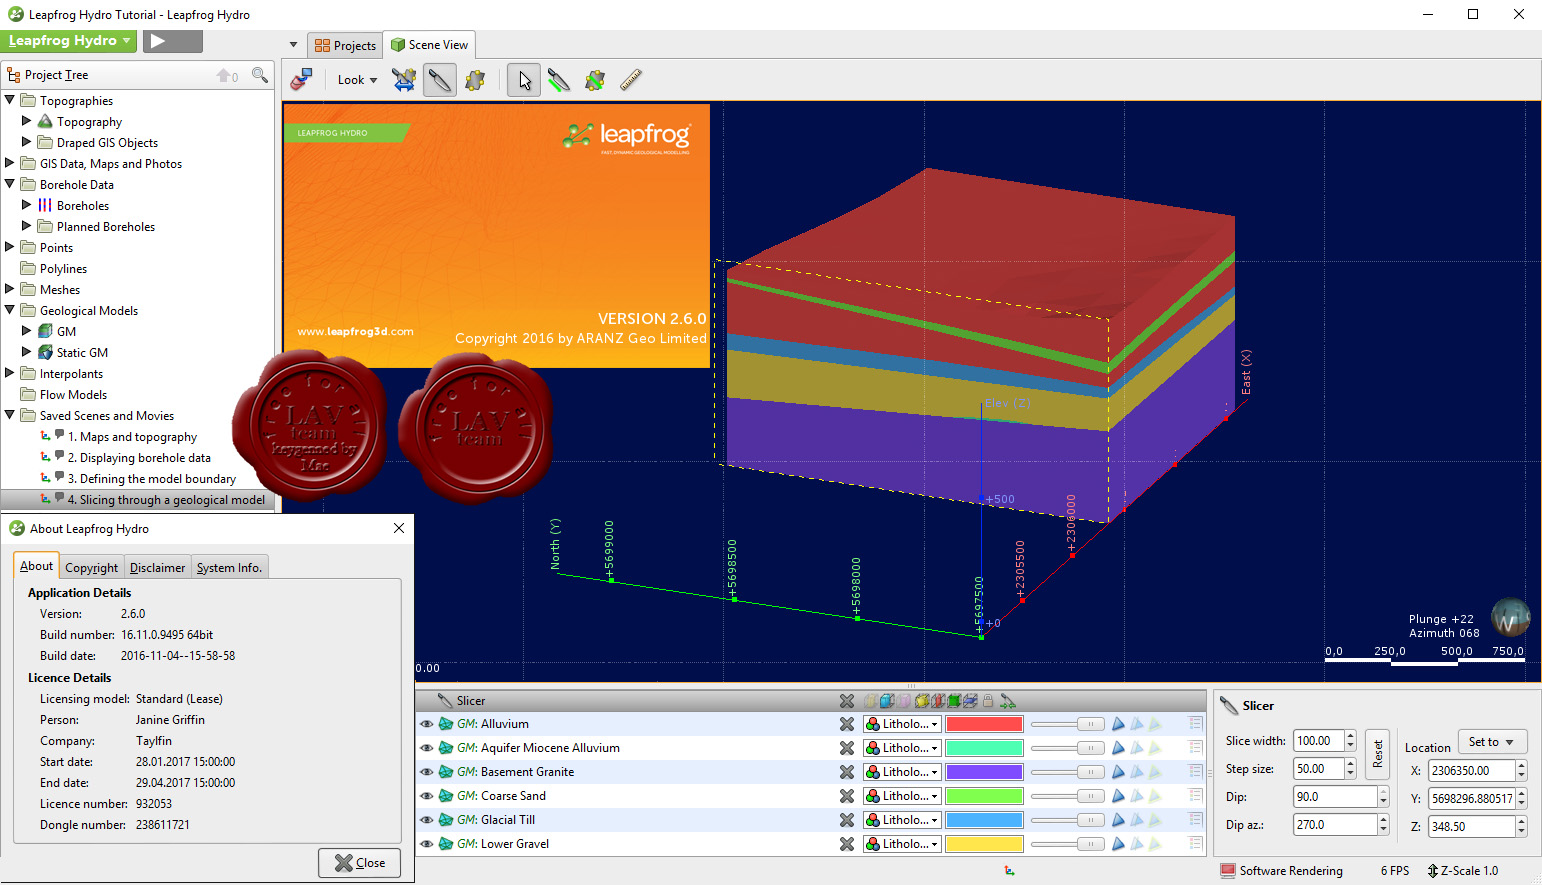Collapse the Topographies folder
Screen dimensions: 1542x885
pos(10,100)
